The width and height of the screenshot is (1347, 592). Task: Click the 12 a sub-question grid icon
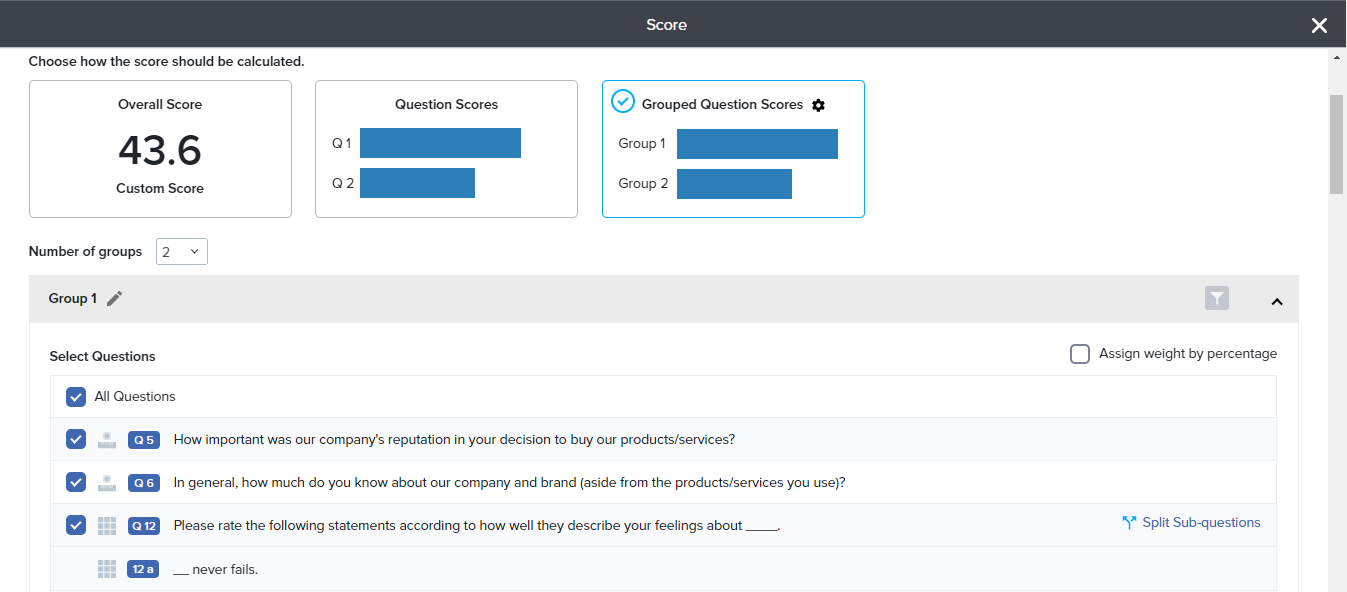tap(107, 569)
